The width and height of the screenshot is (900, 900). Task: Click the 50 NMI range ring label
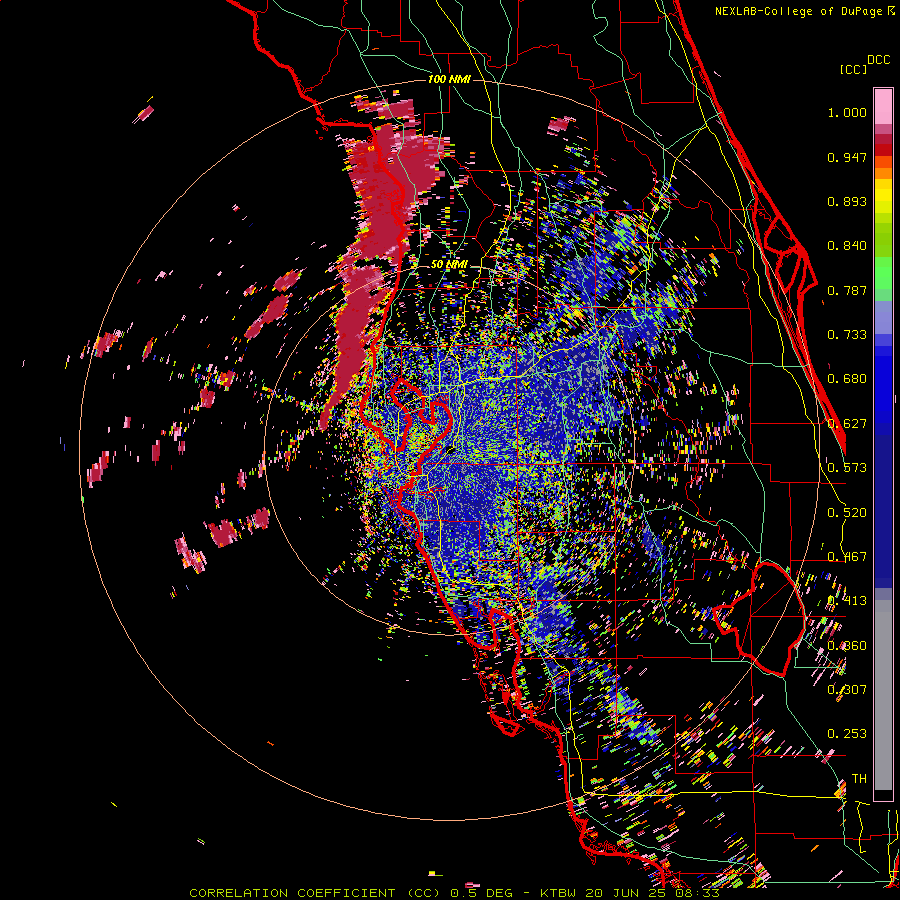[449, 265]
